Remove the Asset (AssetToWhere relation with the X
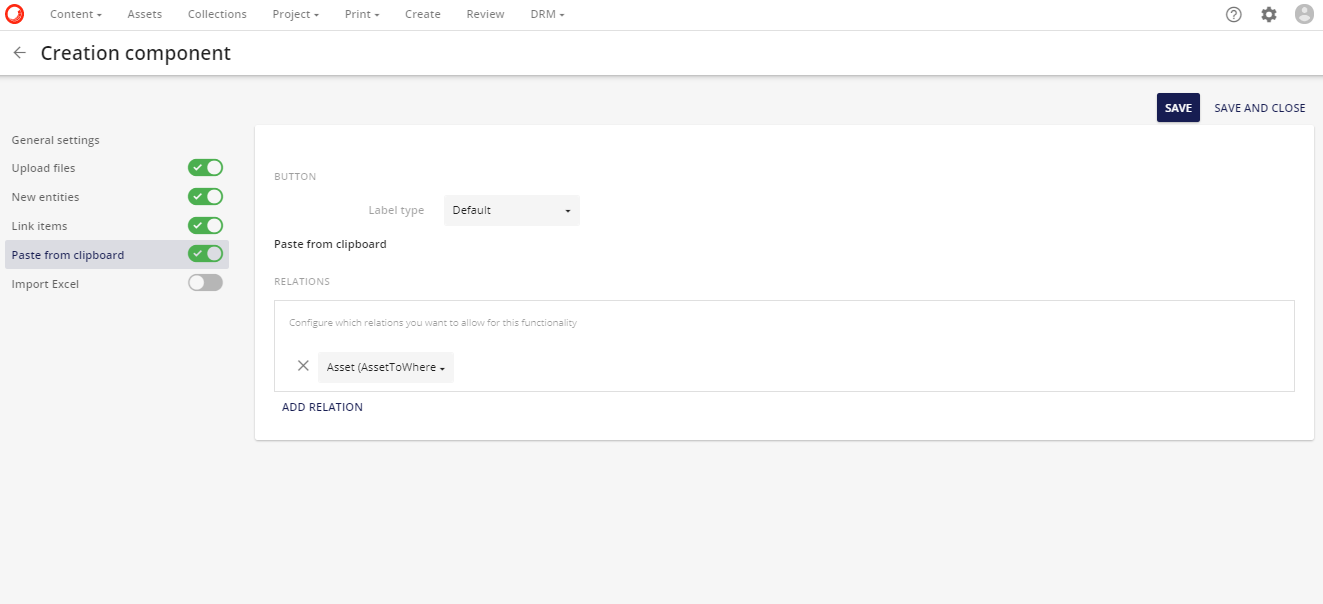This screenshot has height=604, width=1323. [x=303, y=366]
